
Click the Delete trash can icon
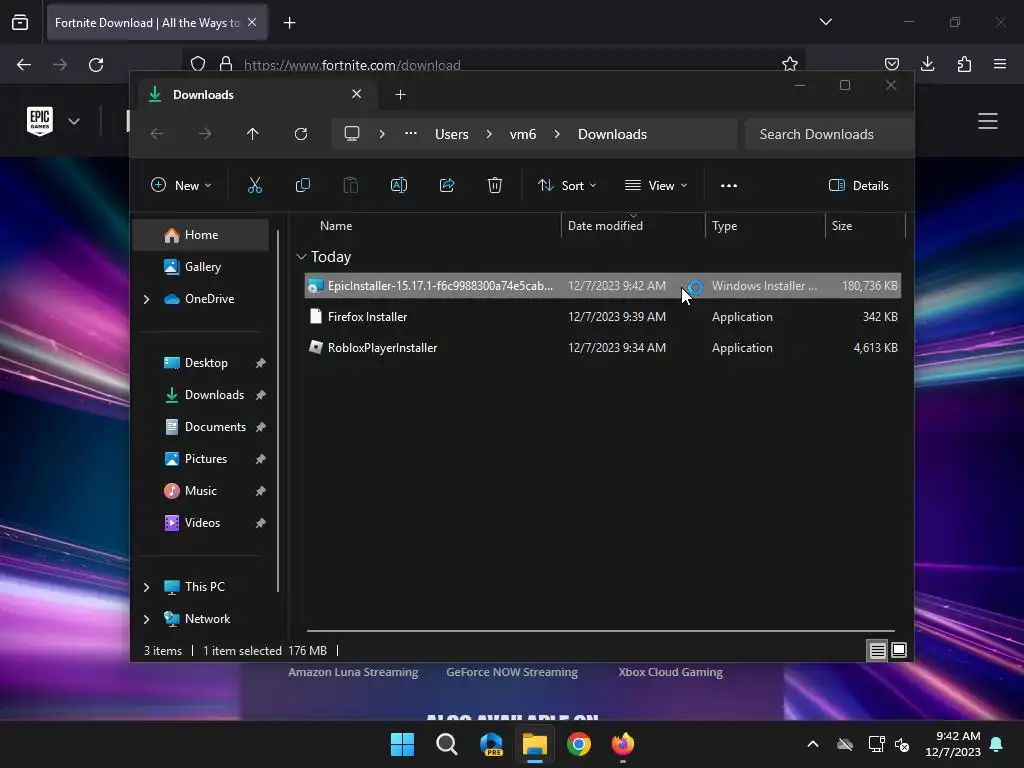click(x=494, y=185)
